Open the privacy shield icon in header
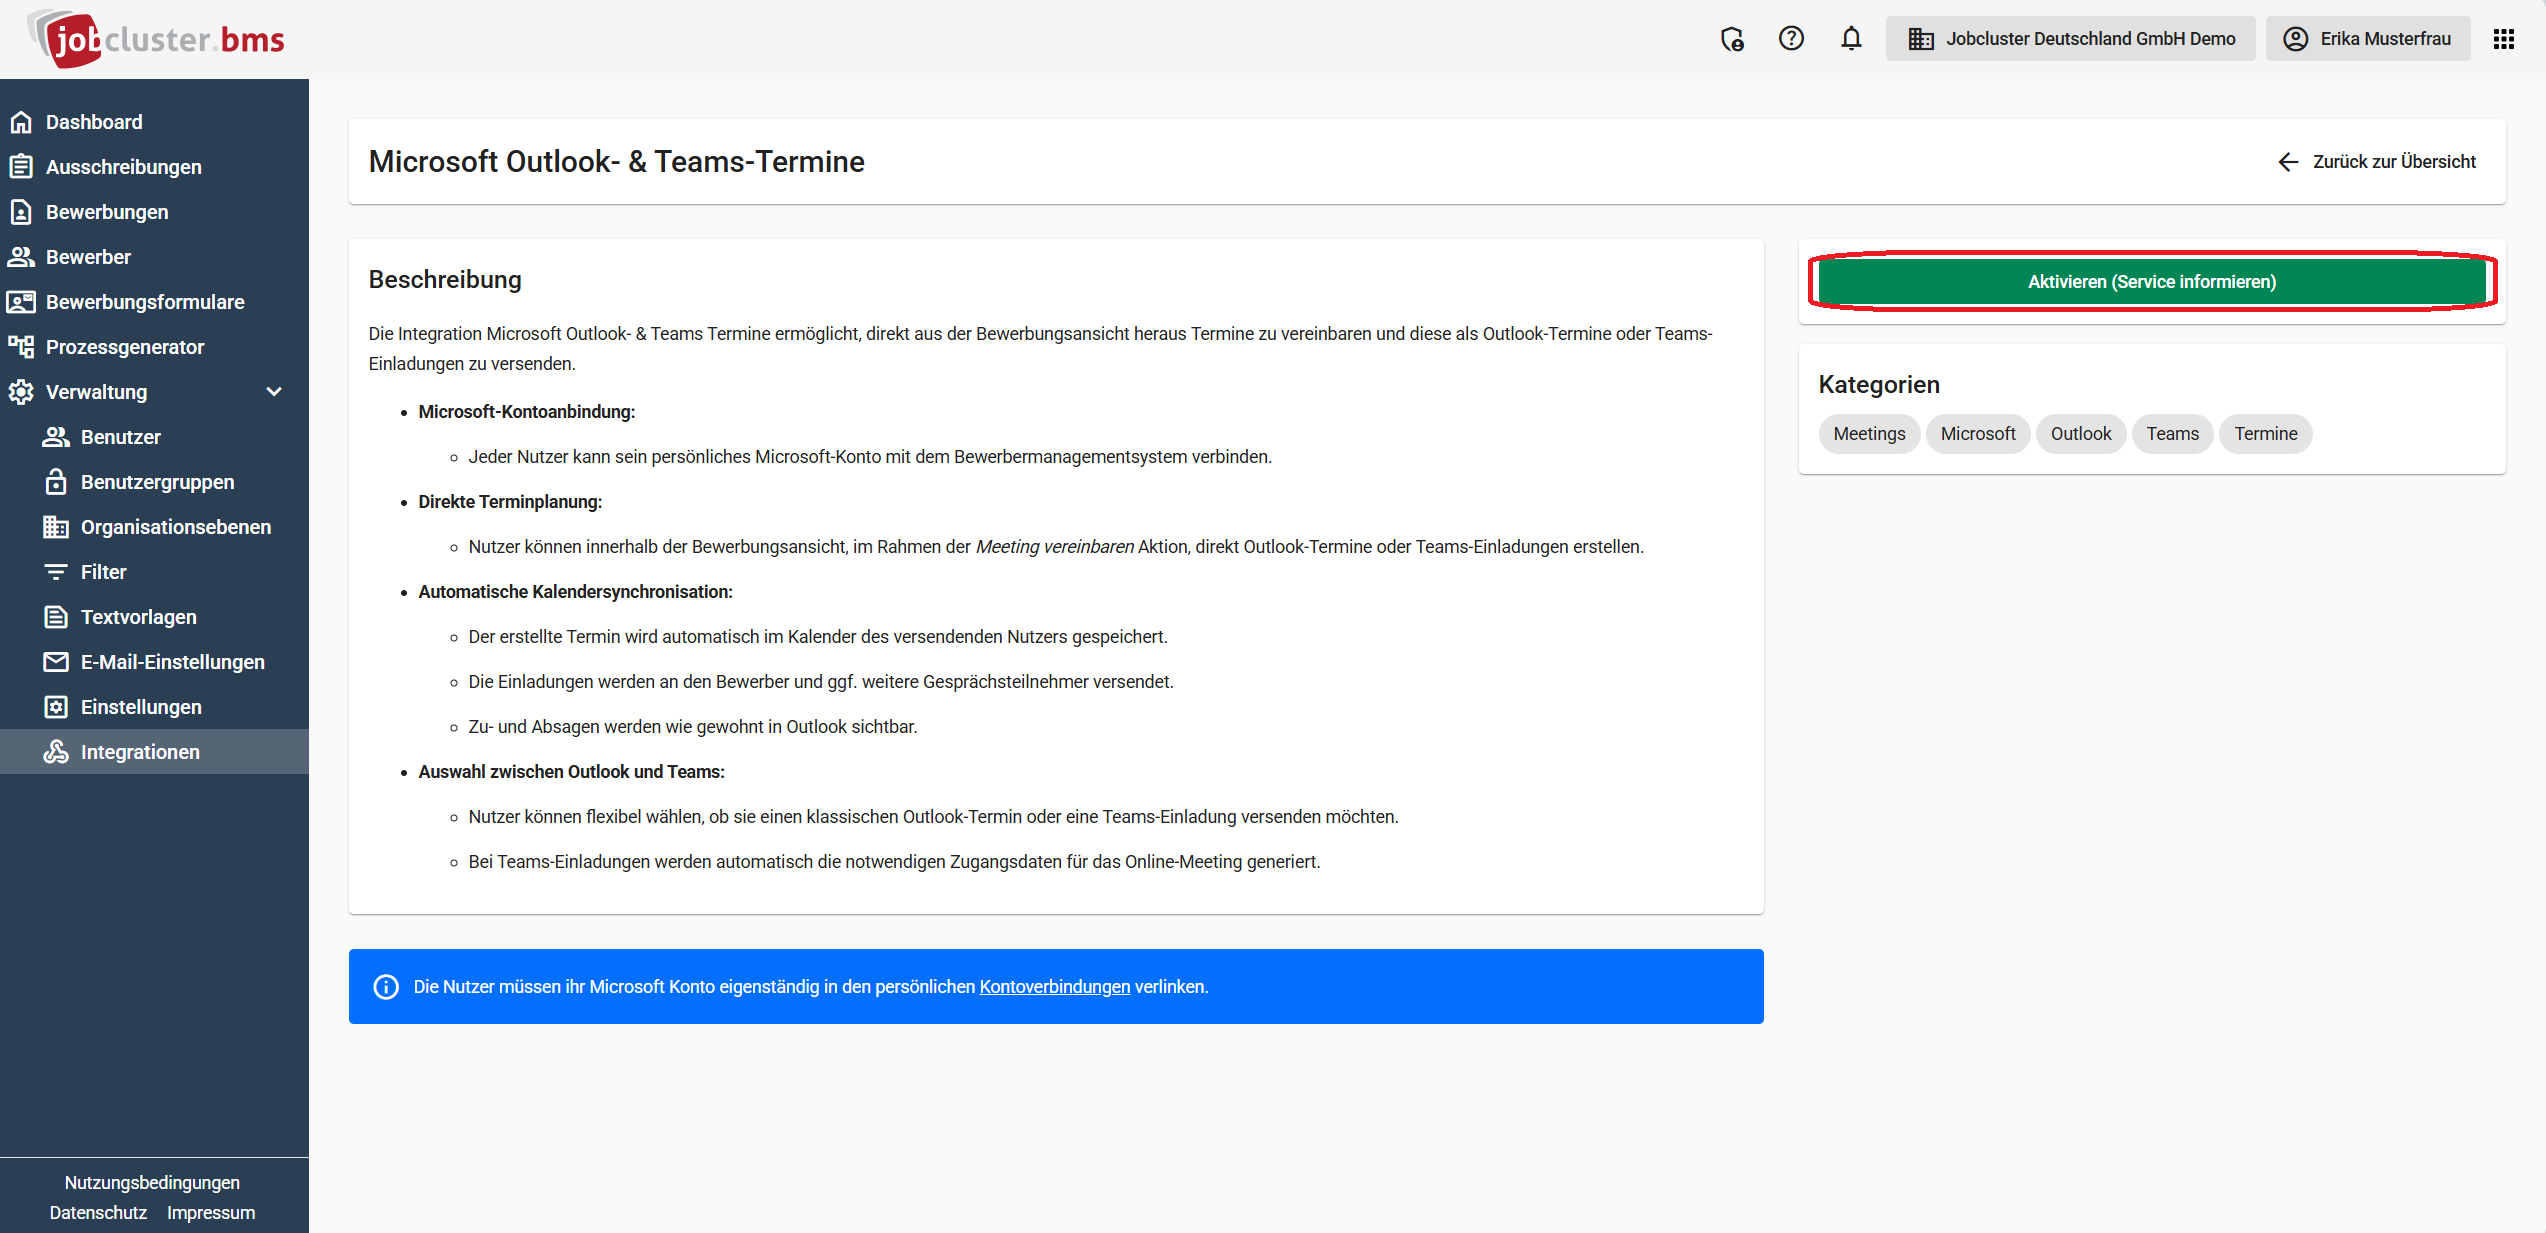2546x1233 pixels. click(1732, 39)
